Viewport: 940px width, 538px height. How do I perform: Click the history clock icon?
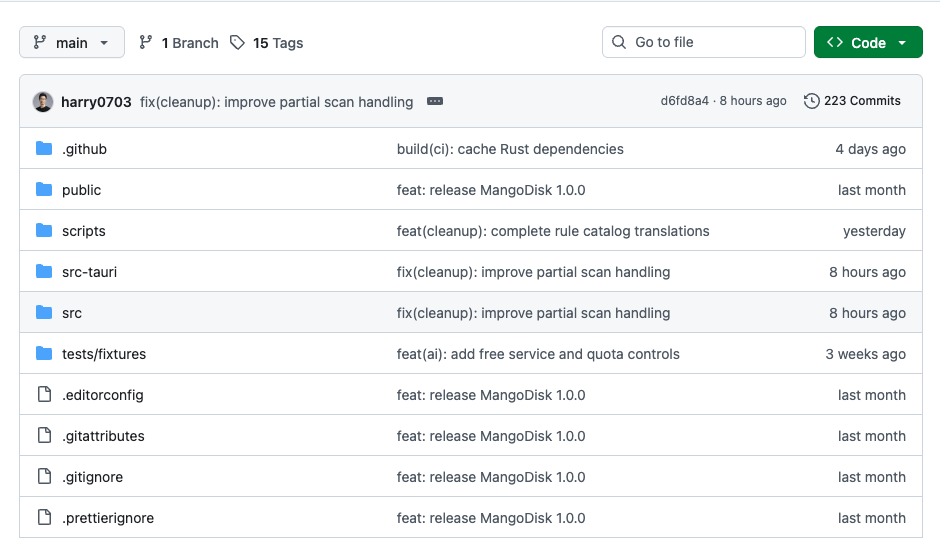pos(811,101)
